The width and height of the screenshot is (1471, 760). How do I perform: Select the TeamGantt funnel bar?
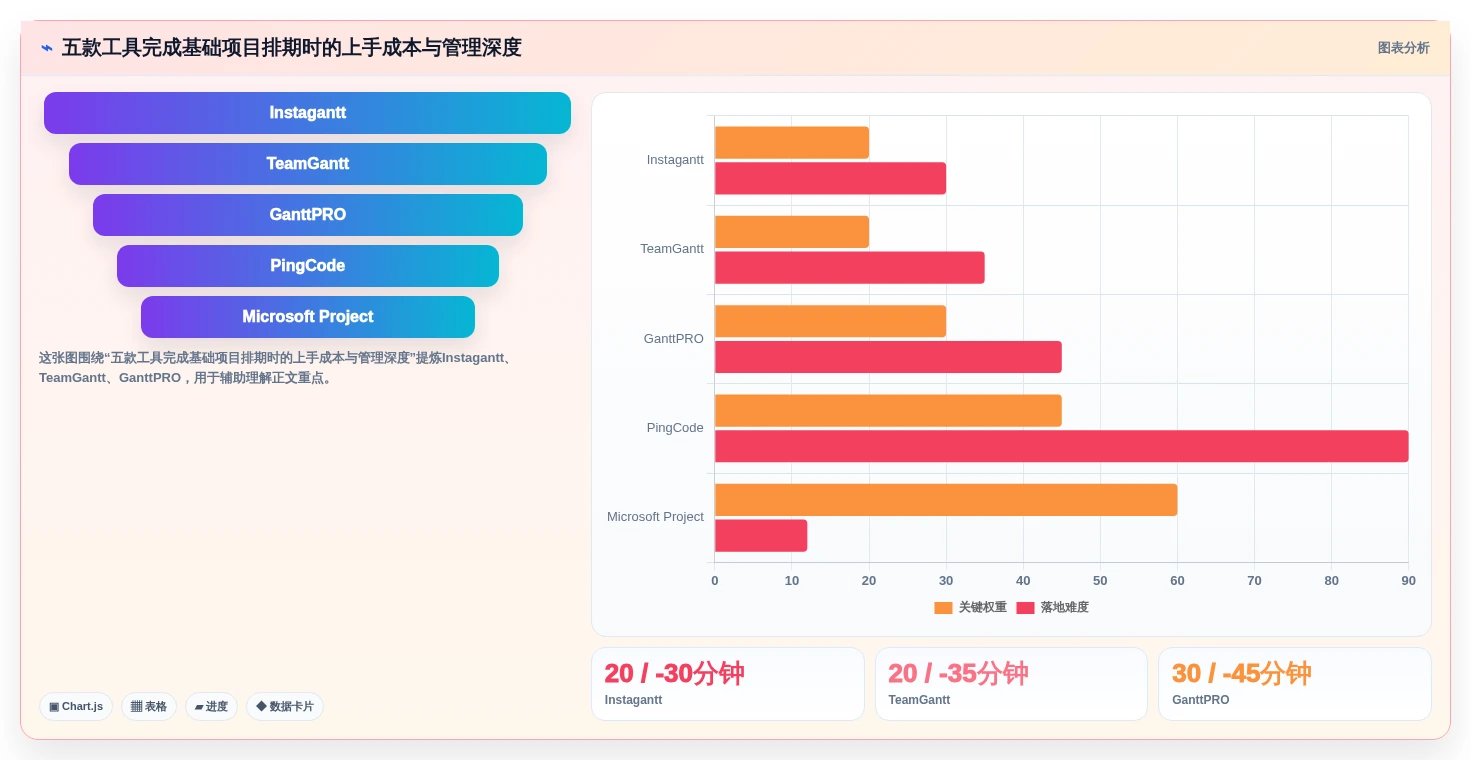click(307, 164)
